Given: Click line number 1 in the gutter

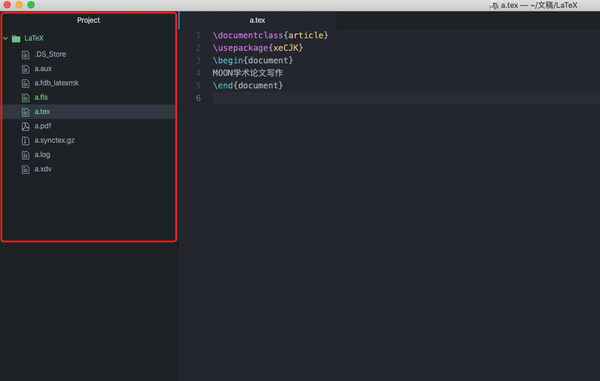Looking at the screenshot, I should tap(198, 36).
